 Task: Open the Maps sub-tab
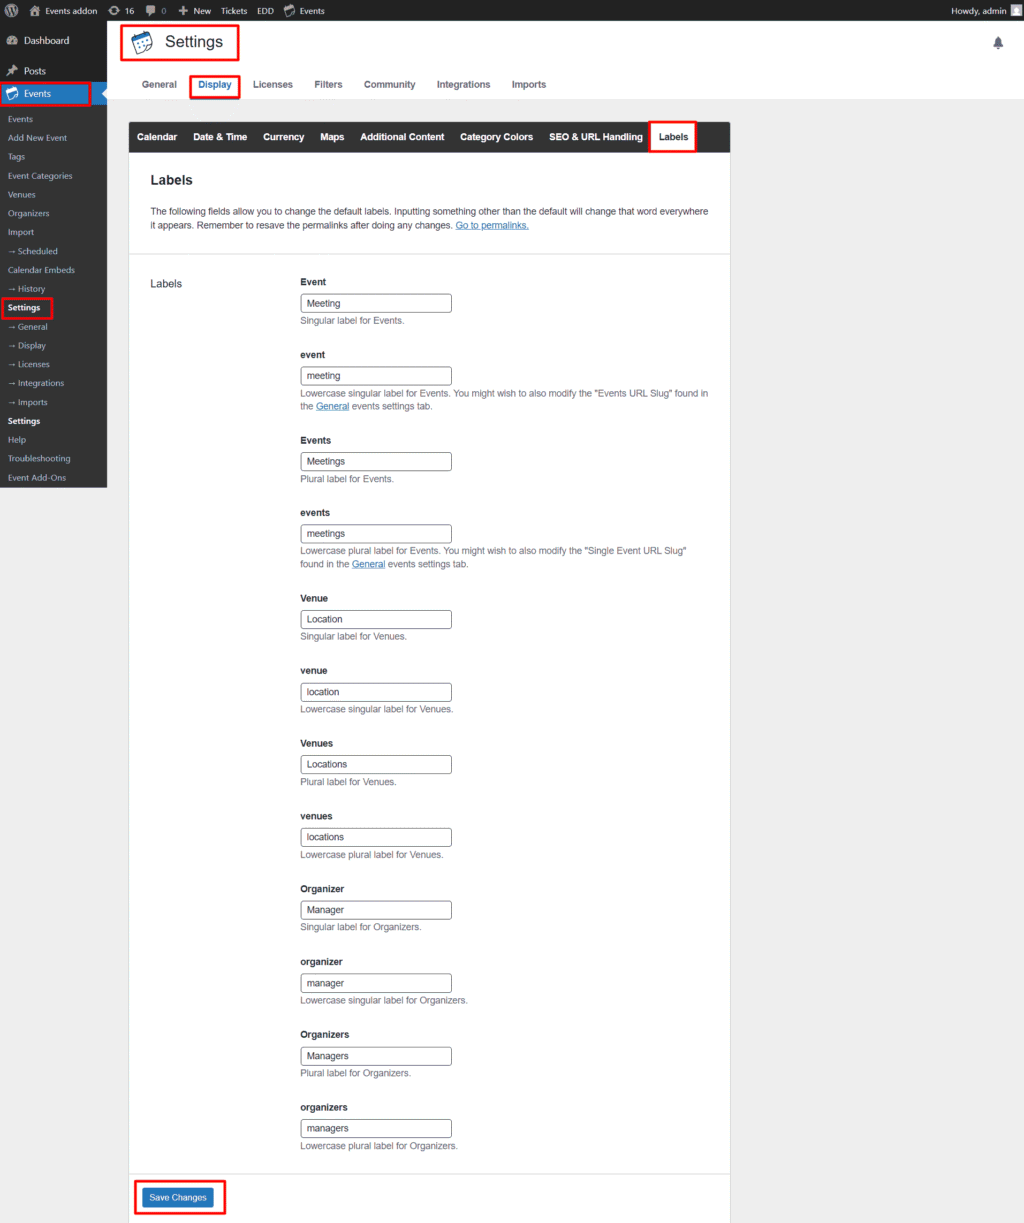pyautogui.click(x=332, y=137)
